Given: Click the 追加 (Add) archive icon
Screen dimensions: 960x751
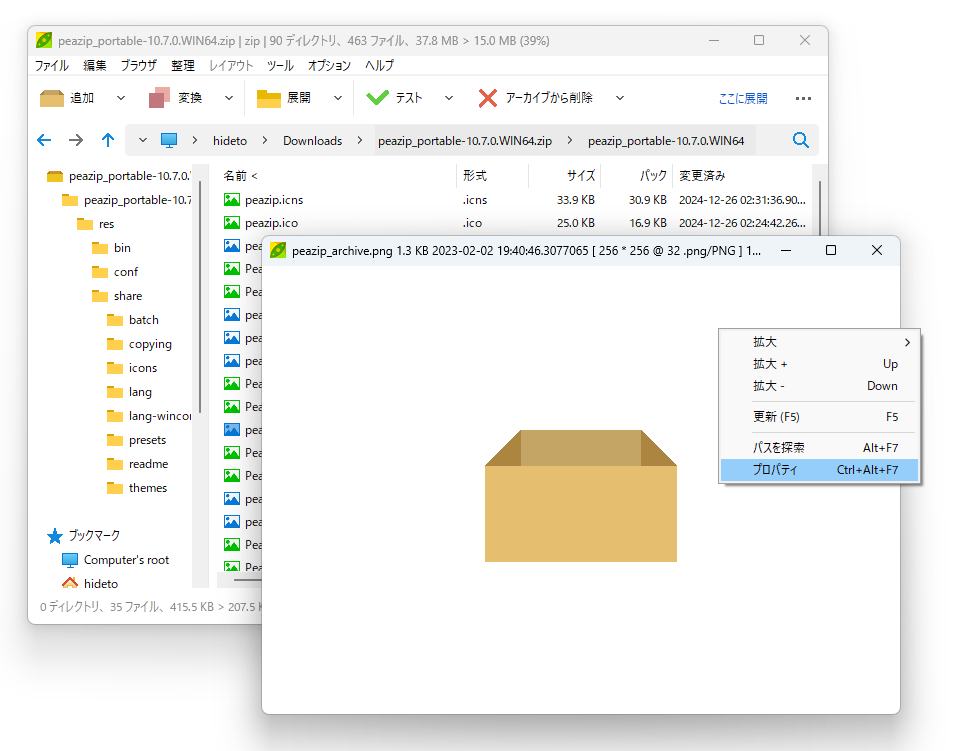Looking at the screenshot, I should (50, 97).
